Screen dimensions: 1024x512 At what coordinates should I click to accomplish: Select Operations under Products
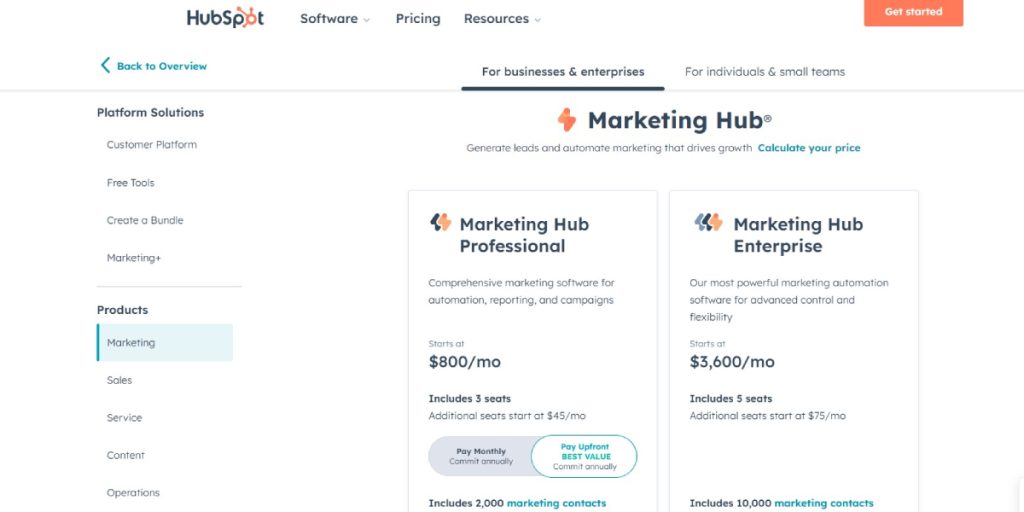(133, 493)
